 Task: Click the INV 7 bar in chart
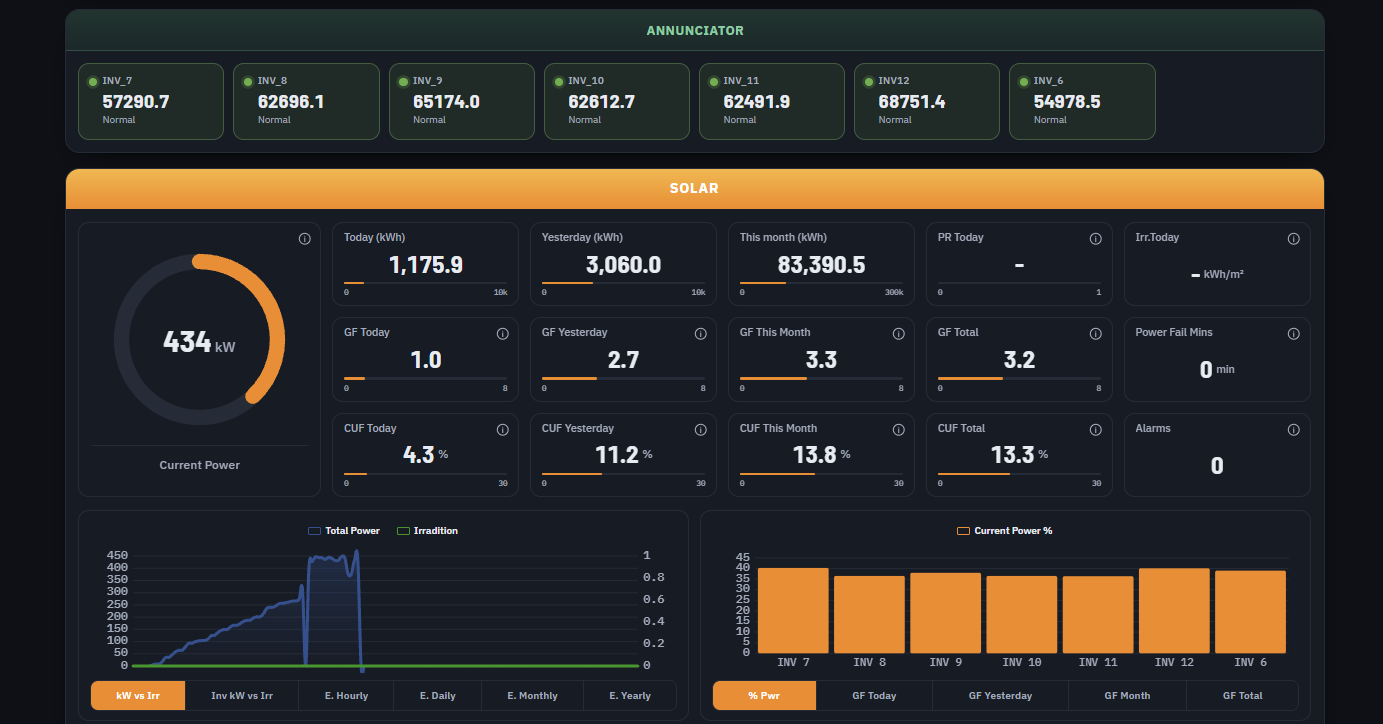pyautogui.click(x=793, y=611)
